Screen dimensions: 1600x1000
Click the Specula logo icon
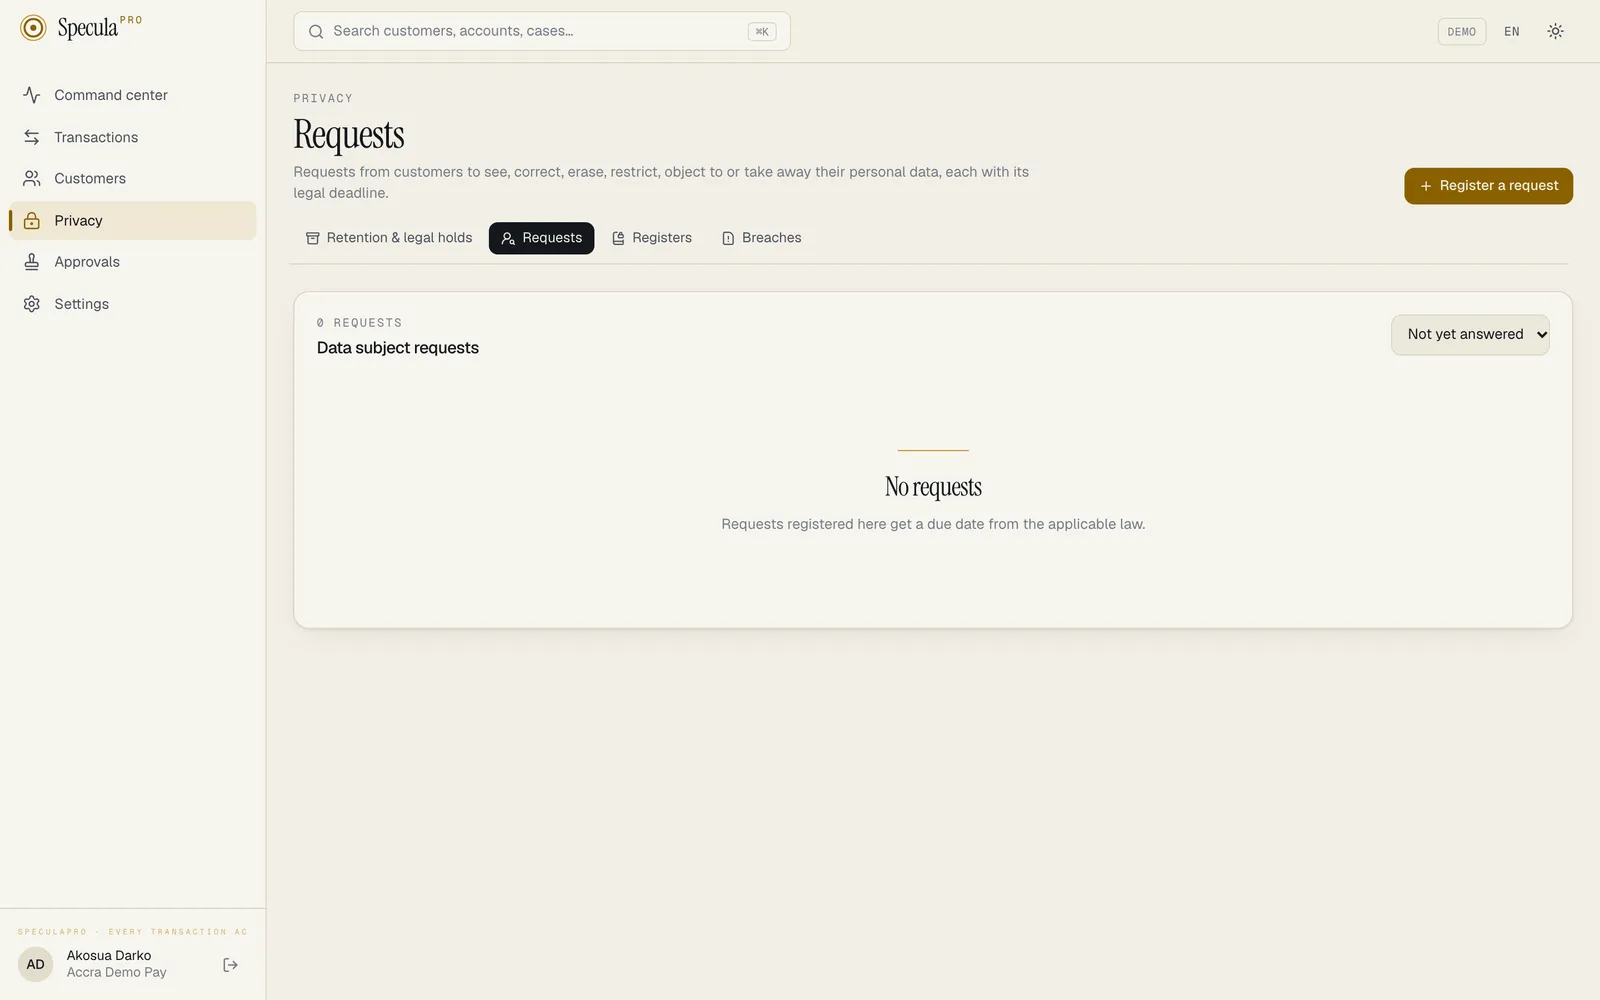click(x=33, y=28)
